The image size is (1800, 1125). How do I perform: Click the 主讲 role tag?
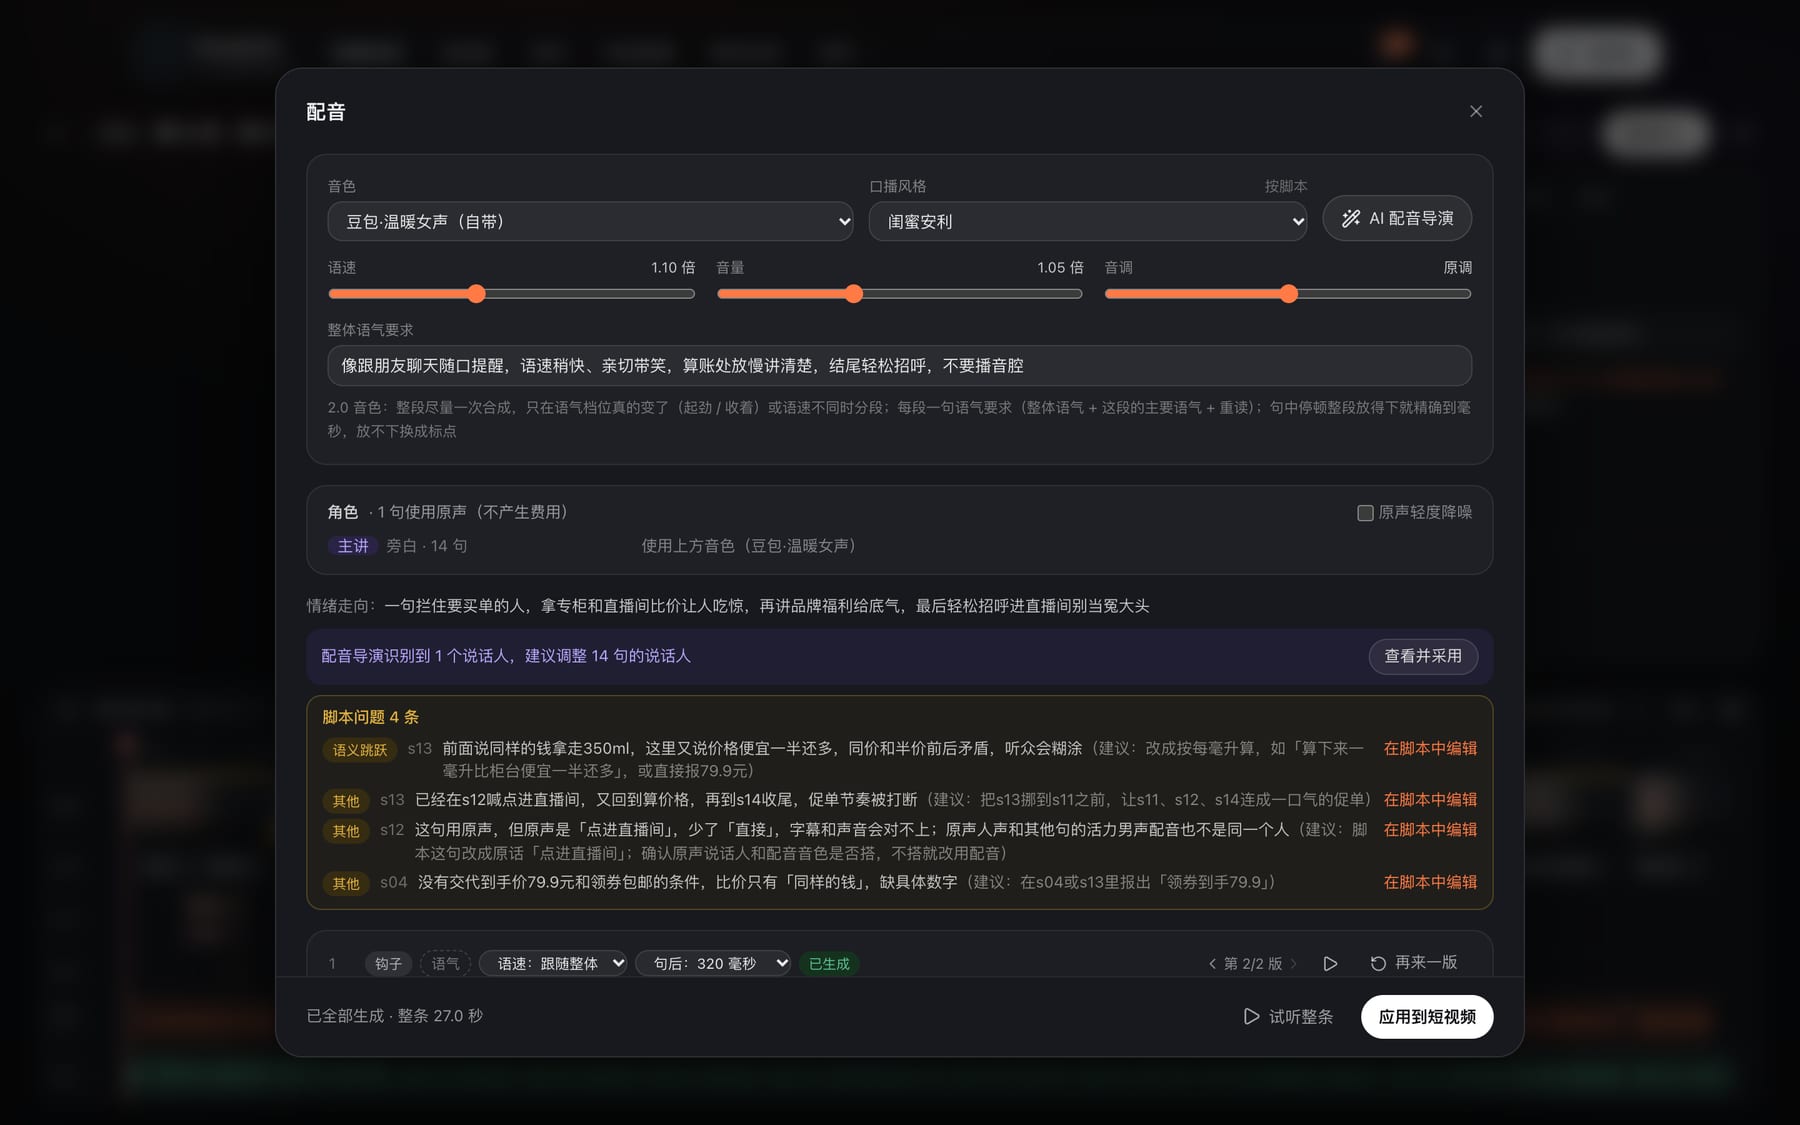353,546
